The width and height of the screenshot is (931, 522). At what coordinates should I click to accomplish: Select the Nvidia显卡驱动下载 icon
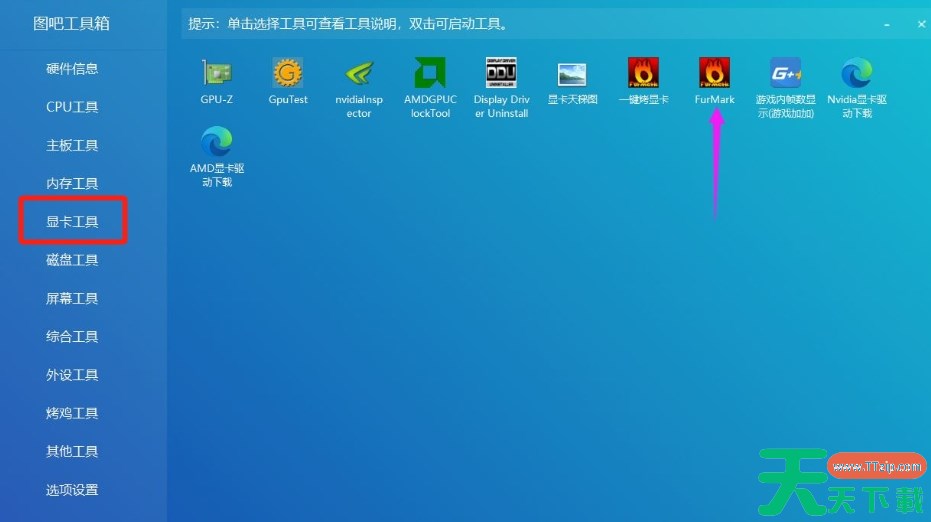pos(857,72)
